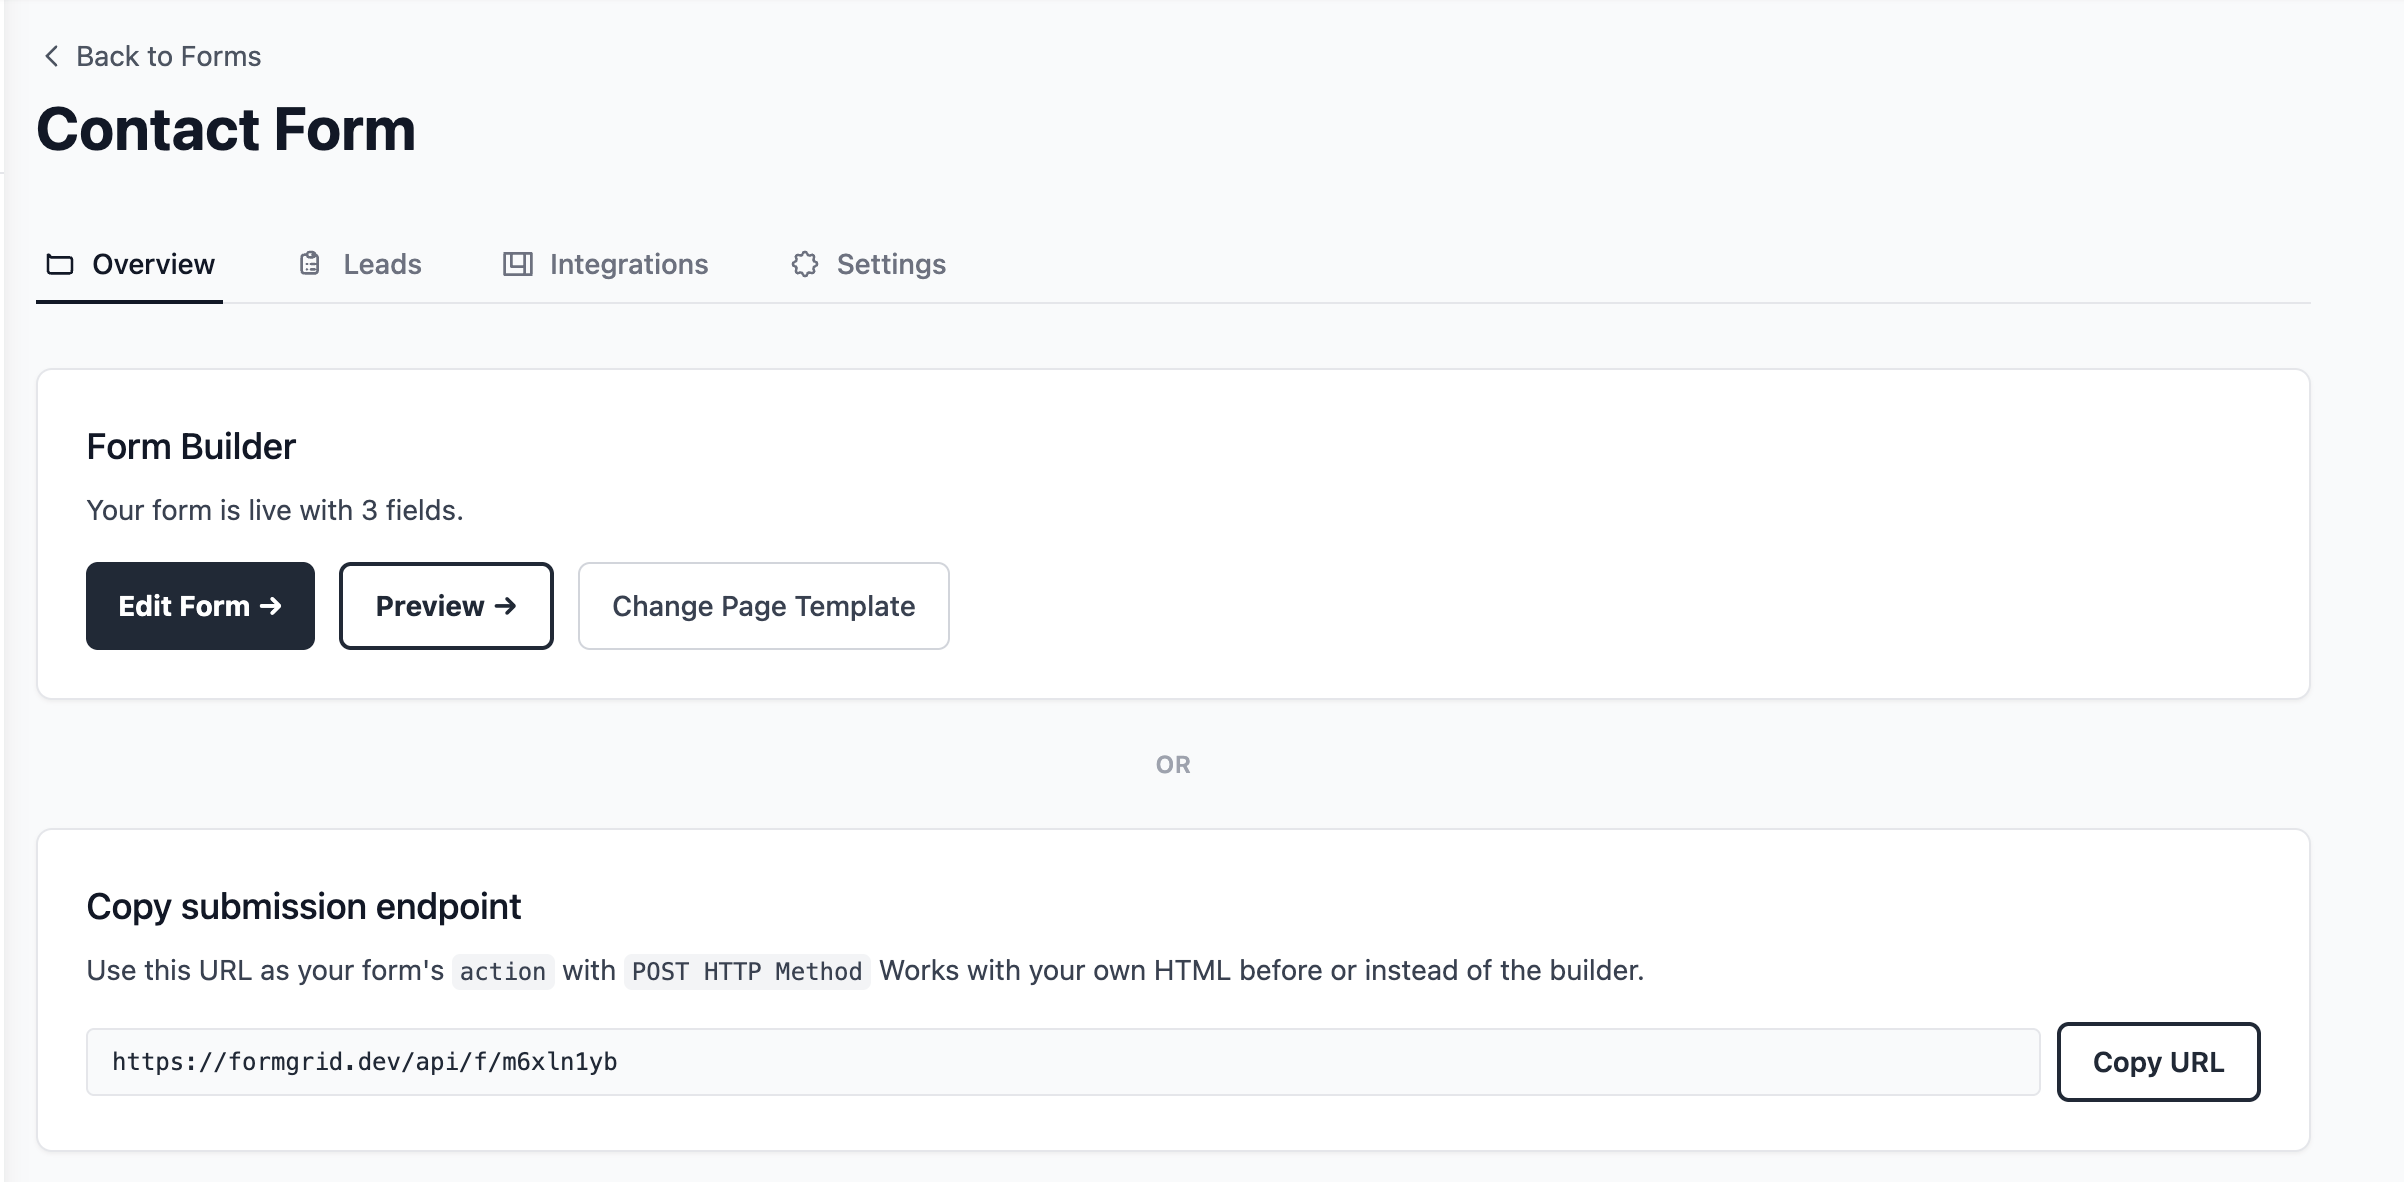Click the "action" code snippet
Image resolution: width=2404 pixels, height=1182 pixels.
pos(503,971)
